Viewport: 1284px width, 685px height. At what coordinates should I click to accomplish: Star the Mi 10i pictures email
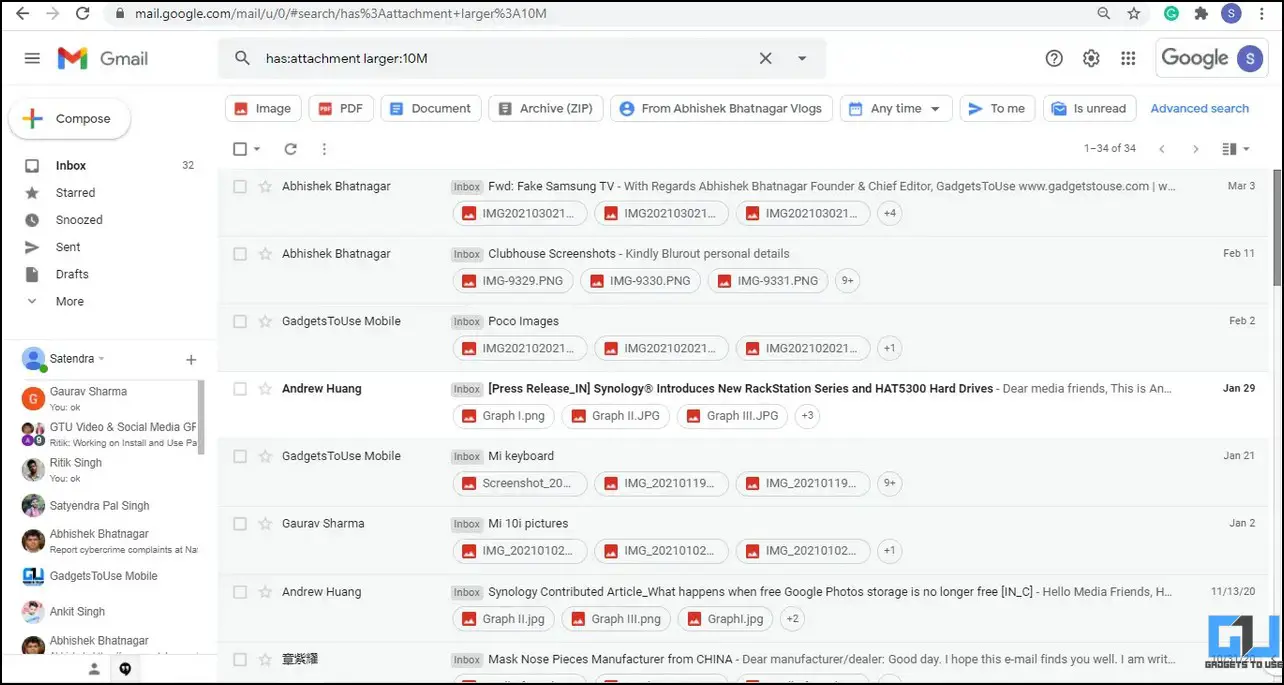(x=265, y=524)
